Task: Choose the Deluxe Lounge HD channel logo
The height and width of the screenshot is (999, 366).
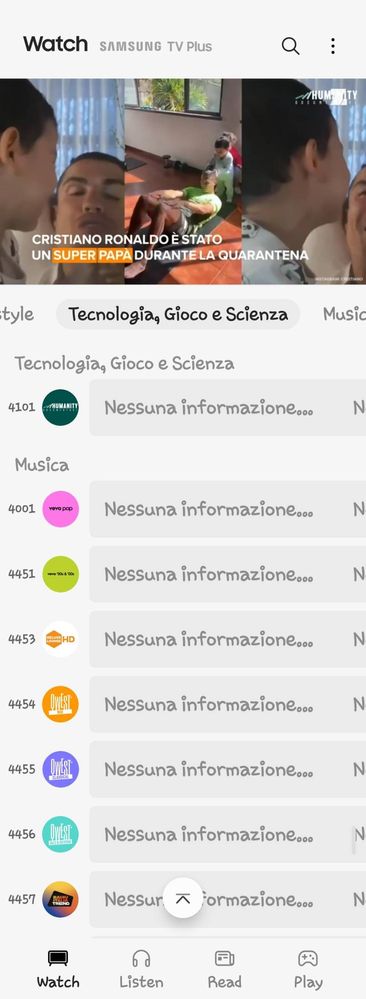Action: [61, 639]
